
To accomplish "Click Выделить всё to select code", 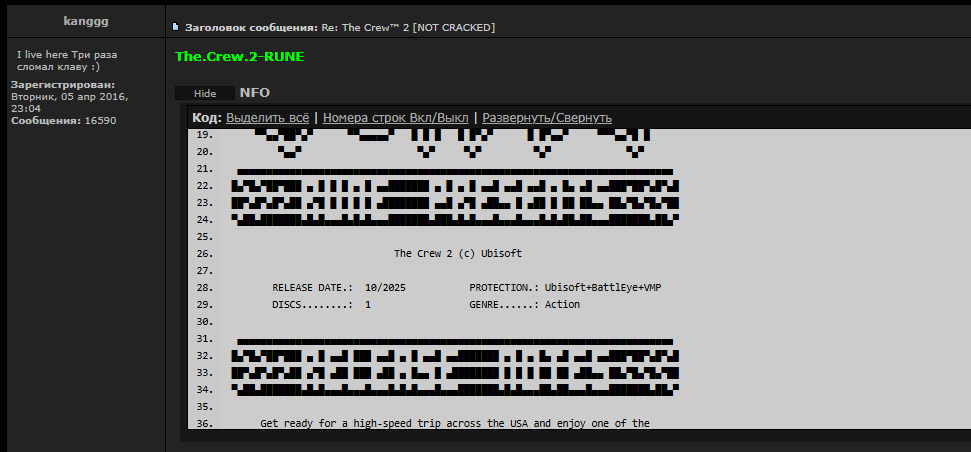I will pyautogui.click(x=268, y=118).
